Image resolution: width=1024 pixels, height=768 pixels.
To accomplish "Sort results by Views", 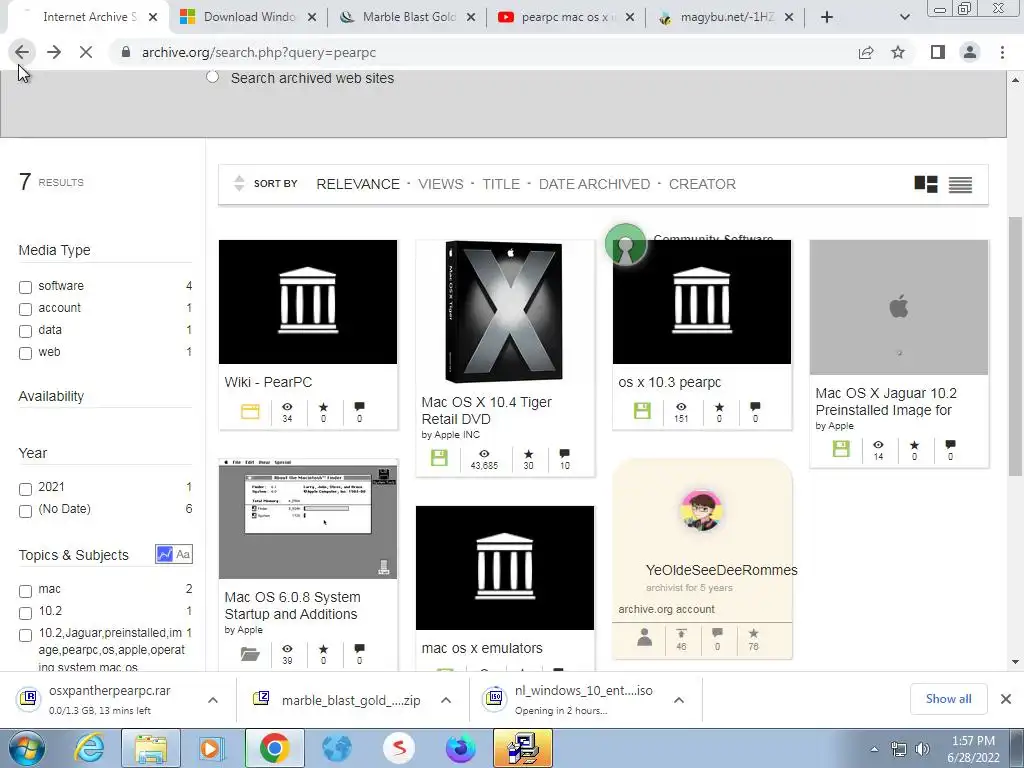I will pos(441,184).
